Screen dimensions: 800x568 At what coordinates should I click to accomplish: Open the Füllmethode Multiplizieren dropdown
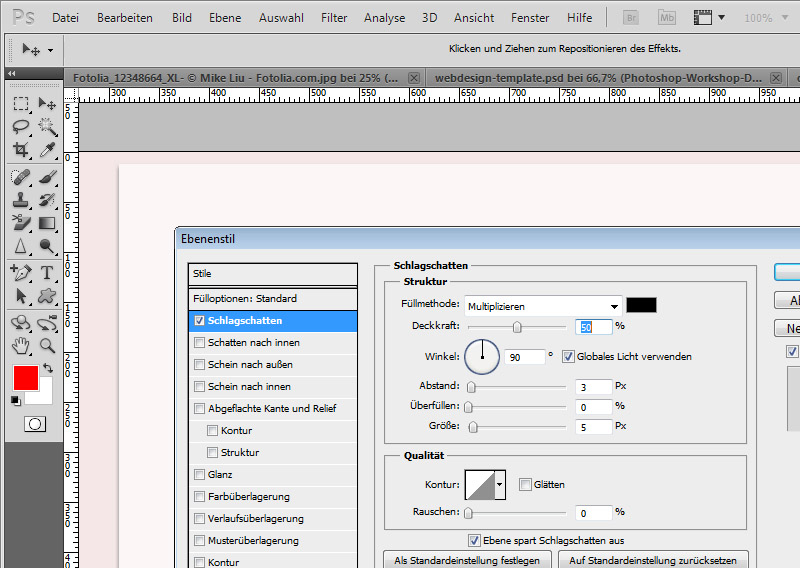(543, 306)
